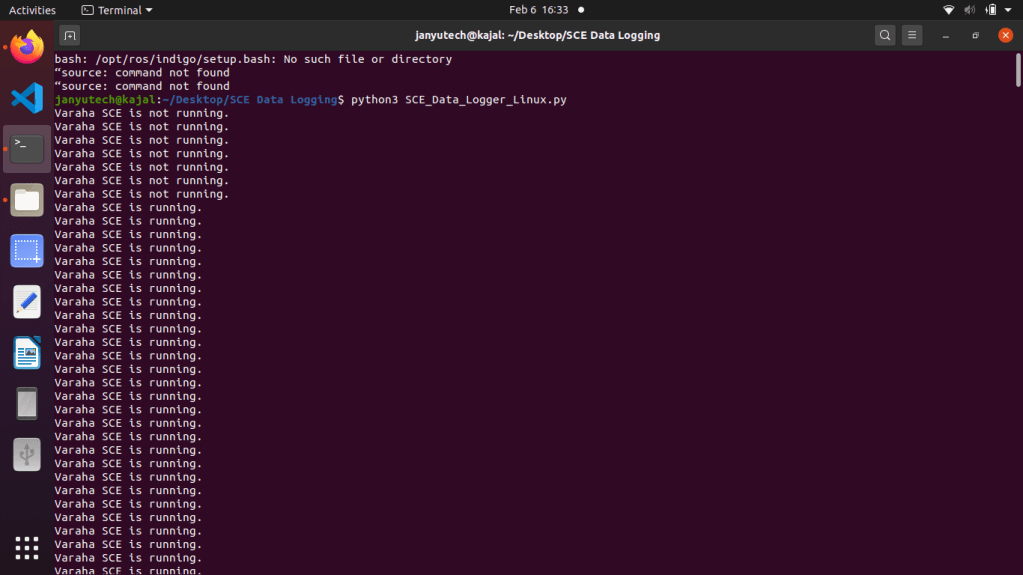Click Activities in the top bar
Screen dimensions: 1023x575
point(32,10)
